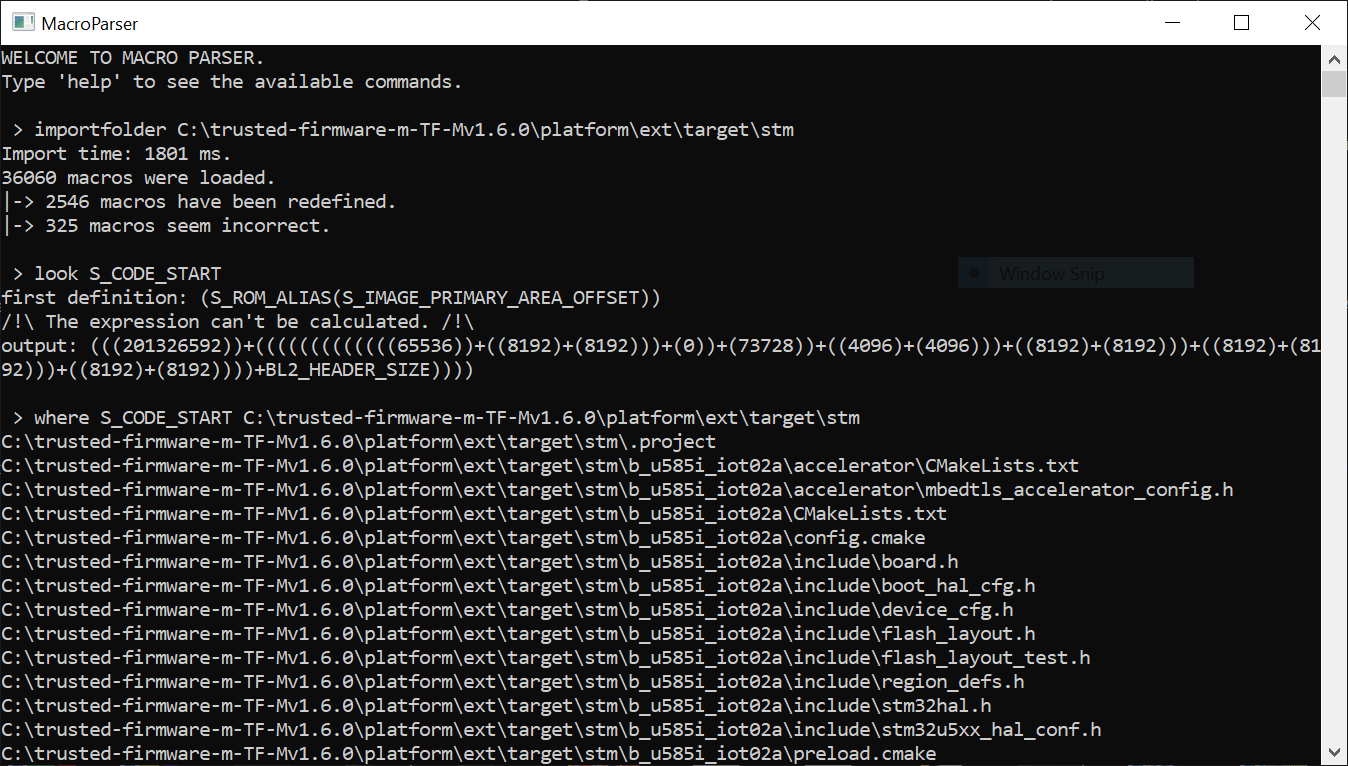The image size is (1348, 766).
Task: Click the importfolder command line
Action: click(404, 130)
